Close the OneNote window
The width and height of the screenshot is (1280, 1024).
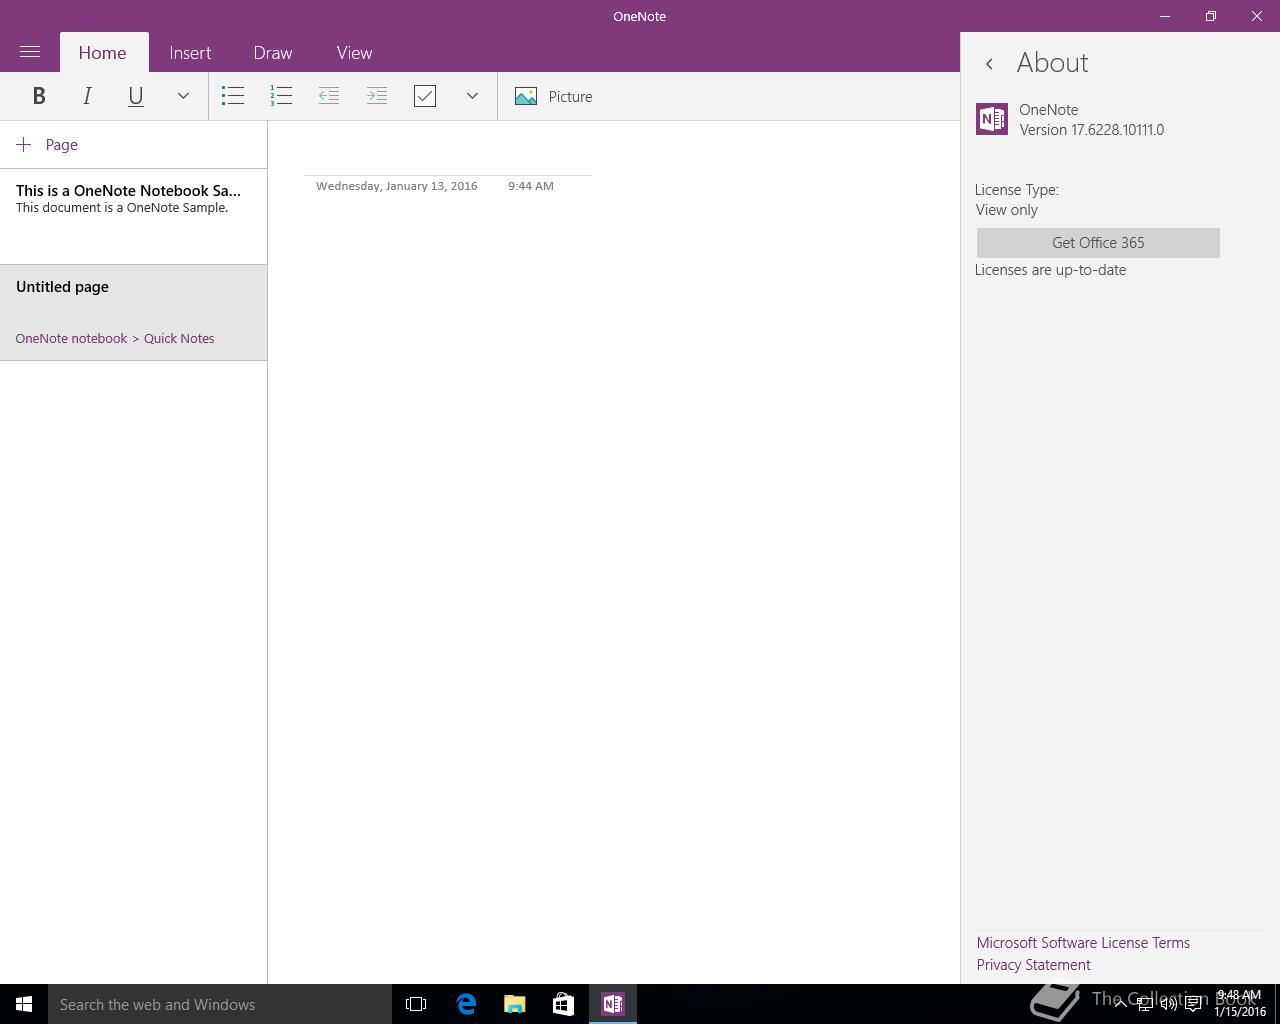(1257, 16)
